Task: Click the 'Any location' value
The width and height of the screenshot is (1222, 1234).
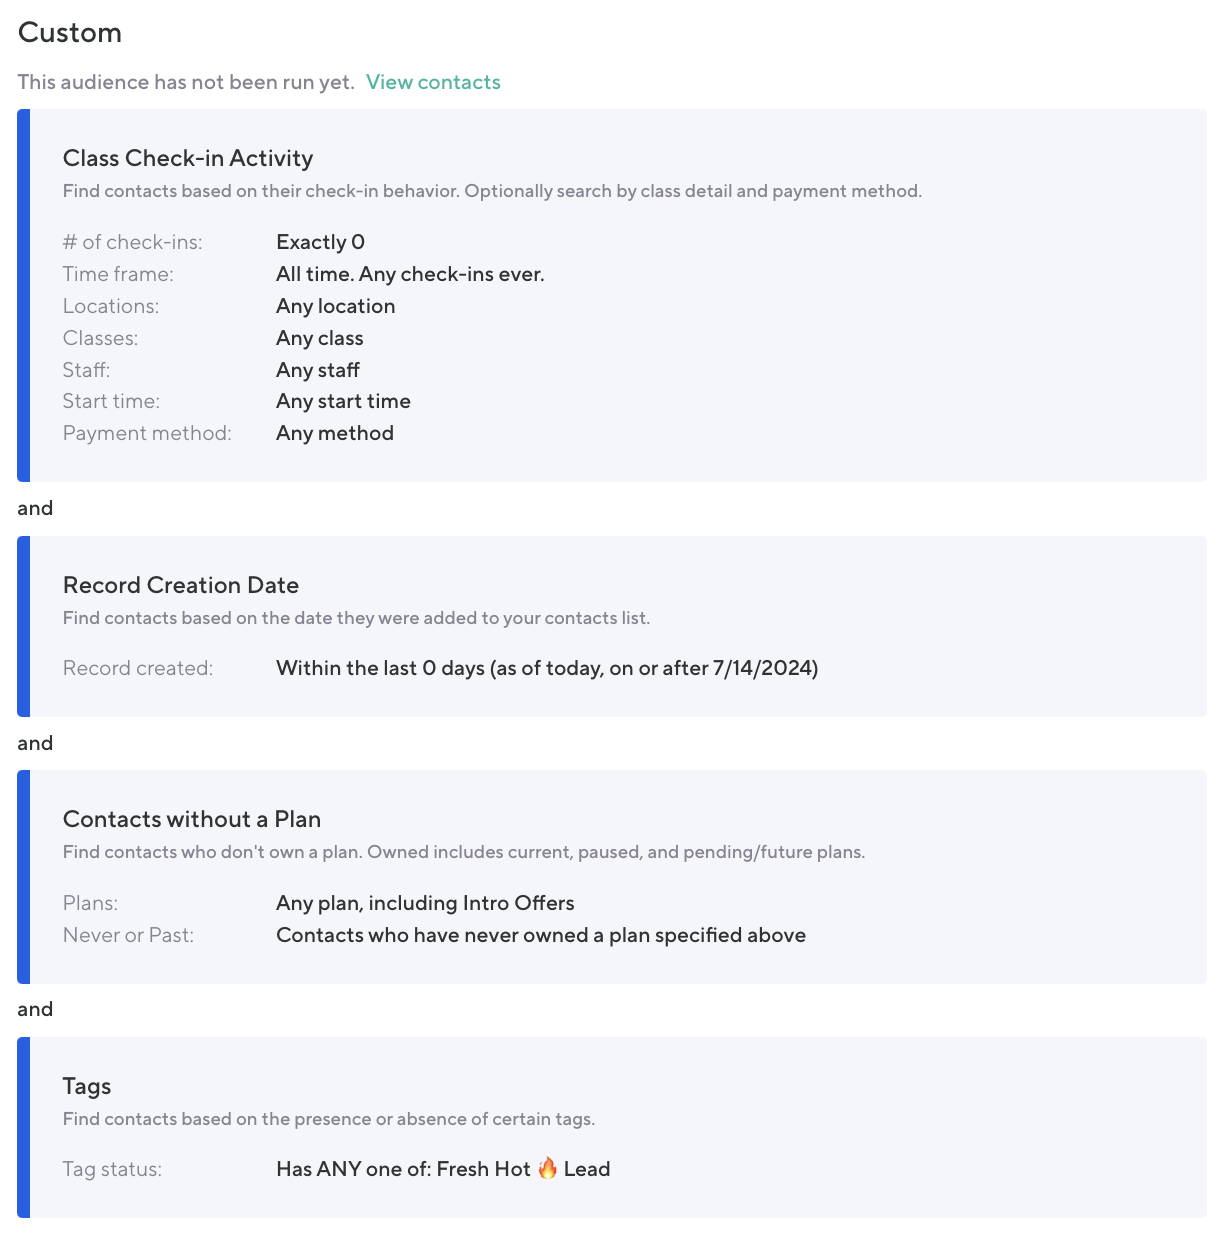Action: tap(335, 306)
